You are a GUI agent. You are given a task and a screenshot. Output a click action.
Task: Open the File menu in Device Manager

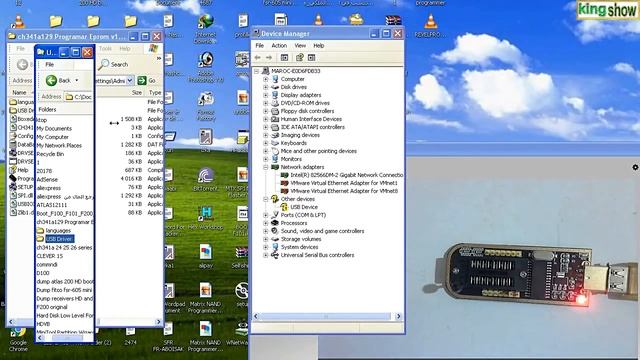tap(260, 46)
